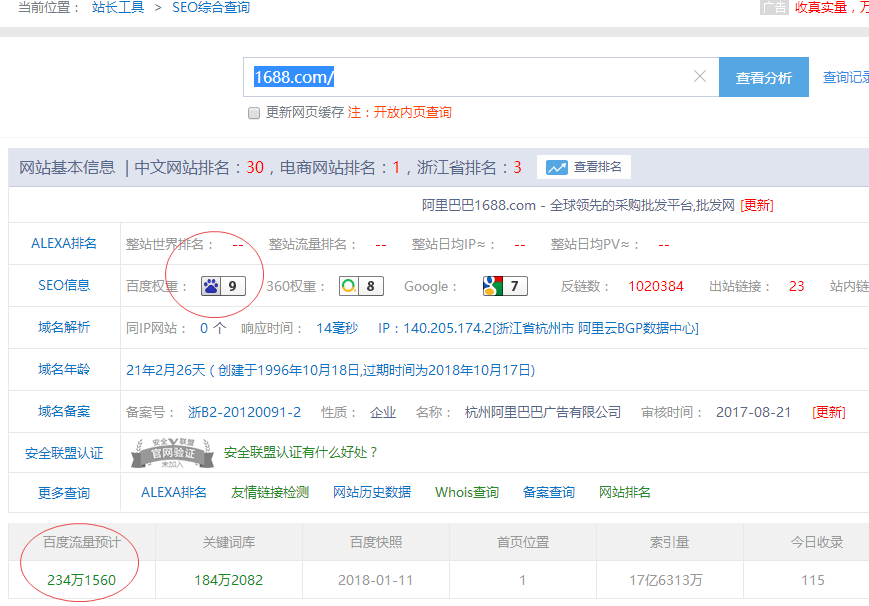Click the 查看排名 chart icon
This screenshot has width=869, height=606.
[x=556, y=167]
